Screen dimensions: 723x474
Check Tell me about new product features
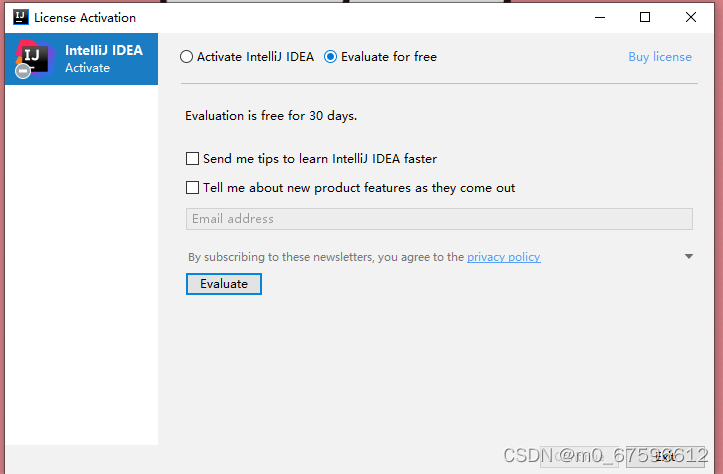pos(193,187)
